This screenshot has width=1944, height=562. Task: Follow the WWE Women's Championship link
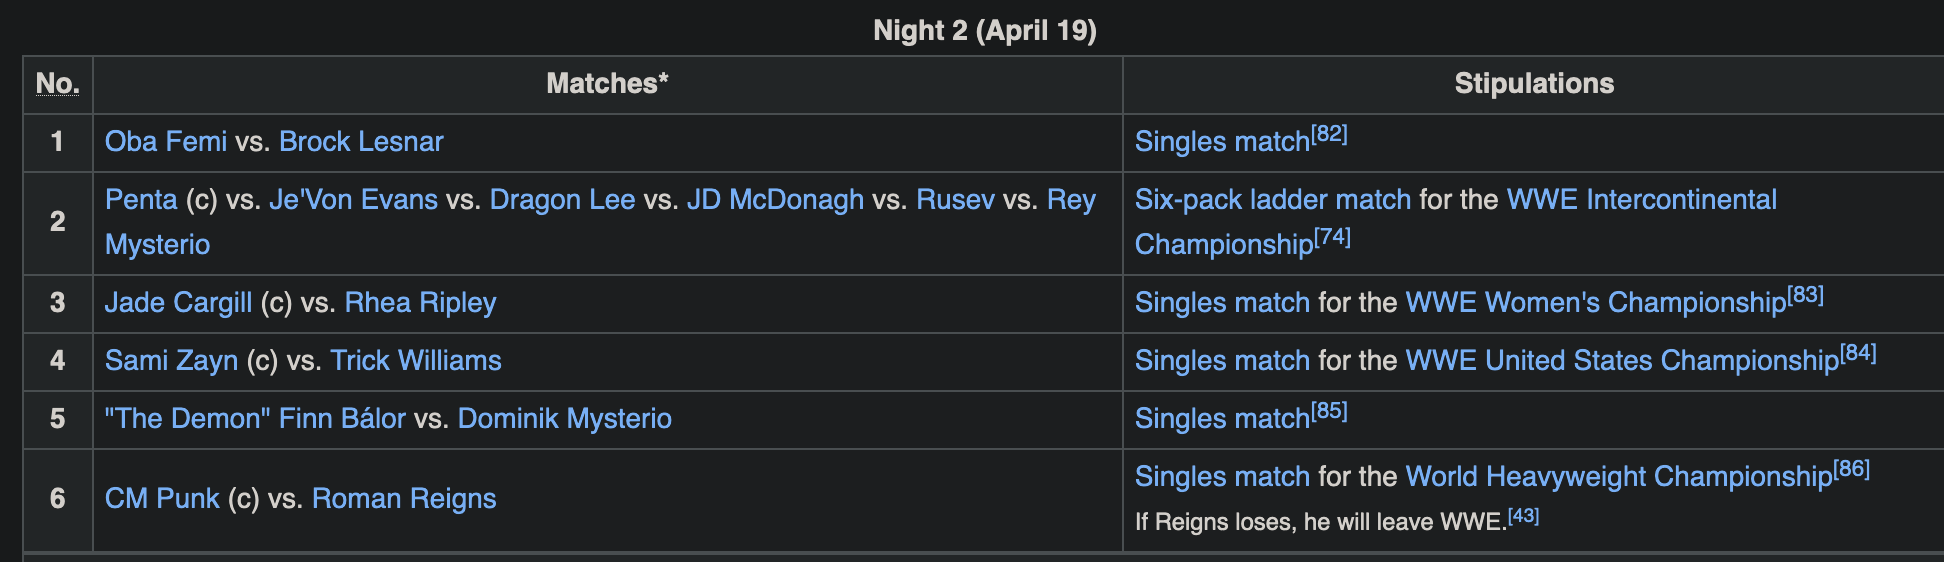click(1595, 303)
